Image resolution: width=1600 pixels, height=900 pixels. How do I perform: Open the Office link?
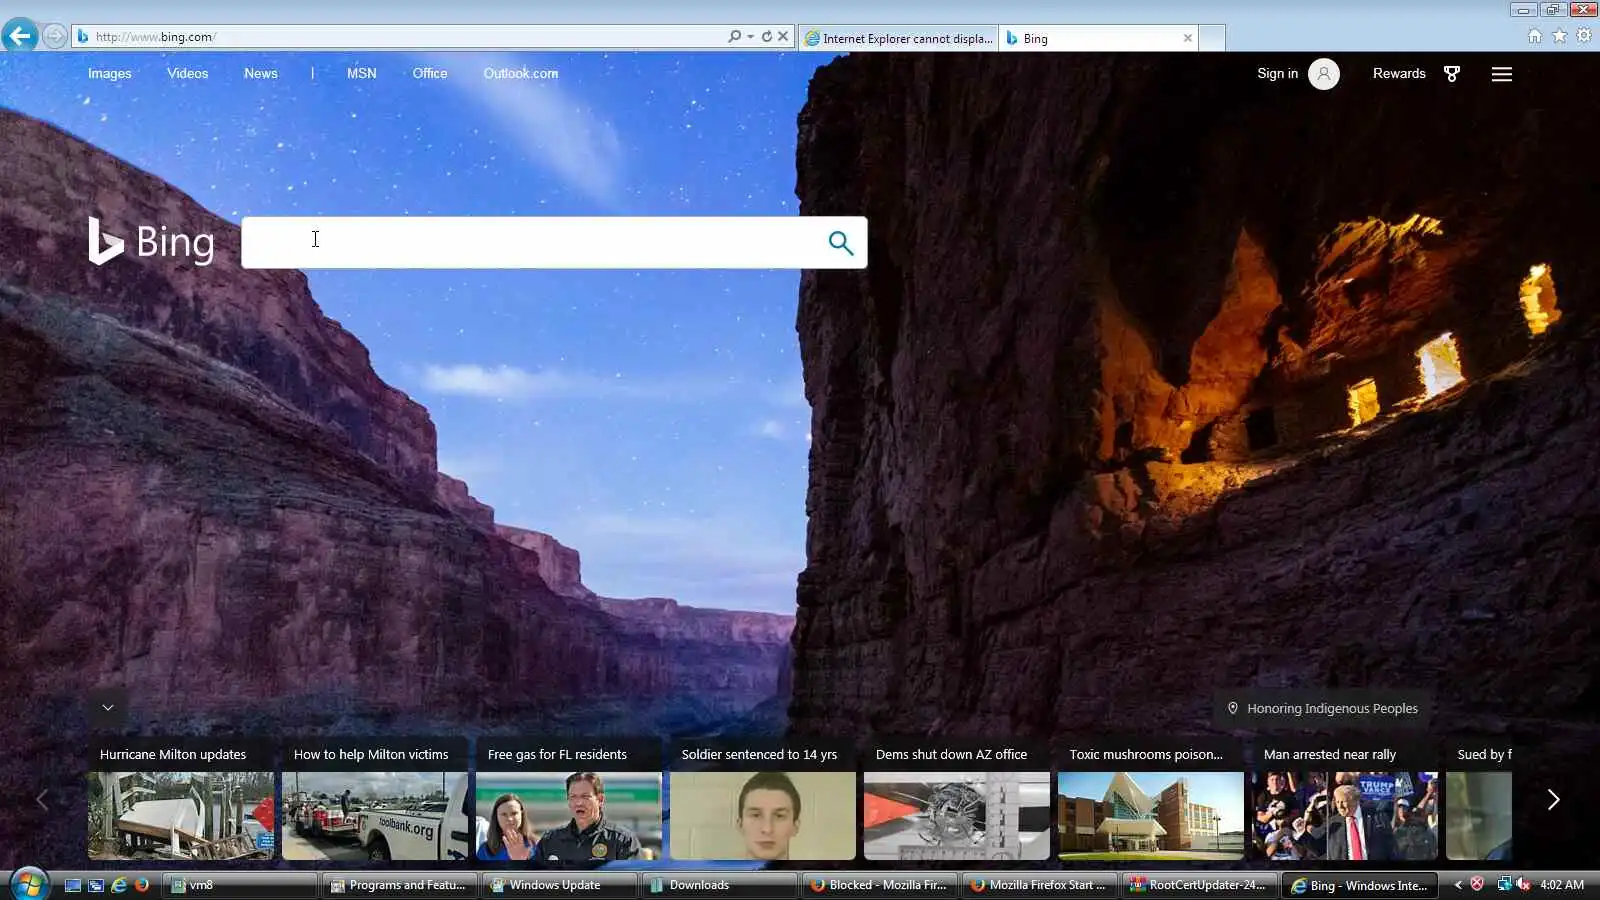(x=430, y=73)
